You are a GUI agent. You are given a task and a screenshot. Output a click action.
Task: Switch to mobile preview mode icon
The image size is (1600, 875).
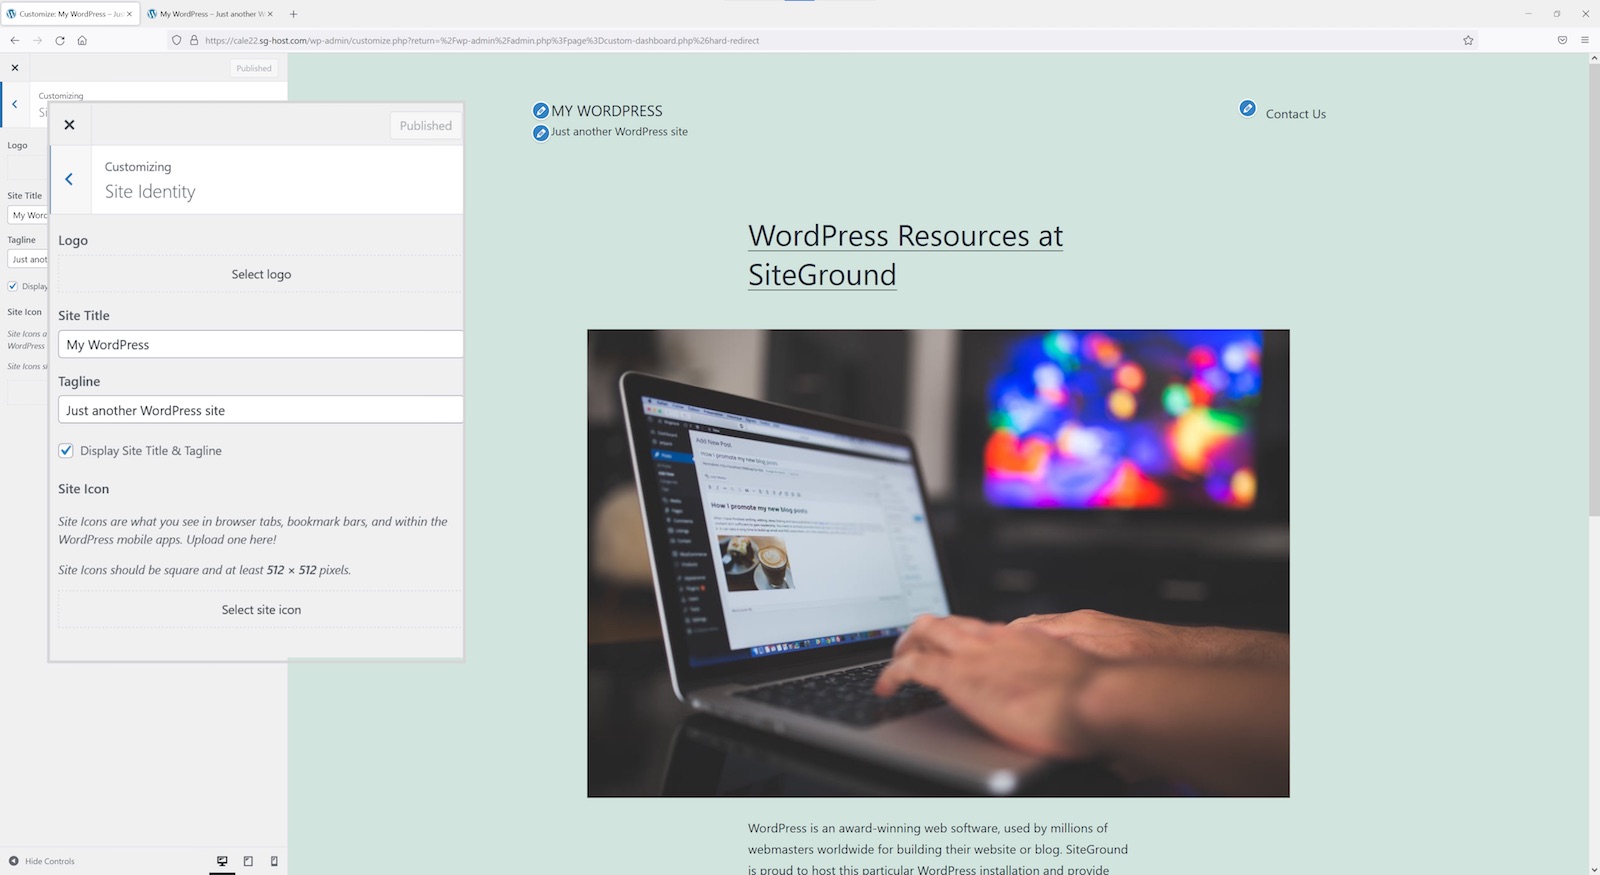(x=274, y=861)
